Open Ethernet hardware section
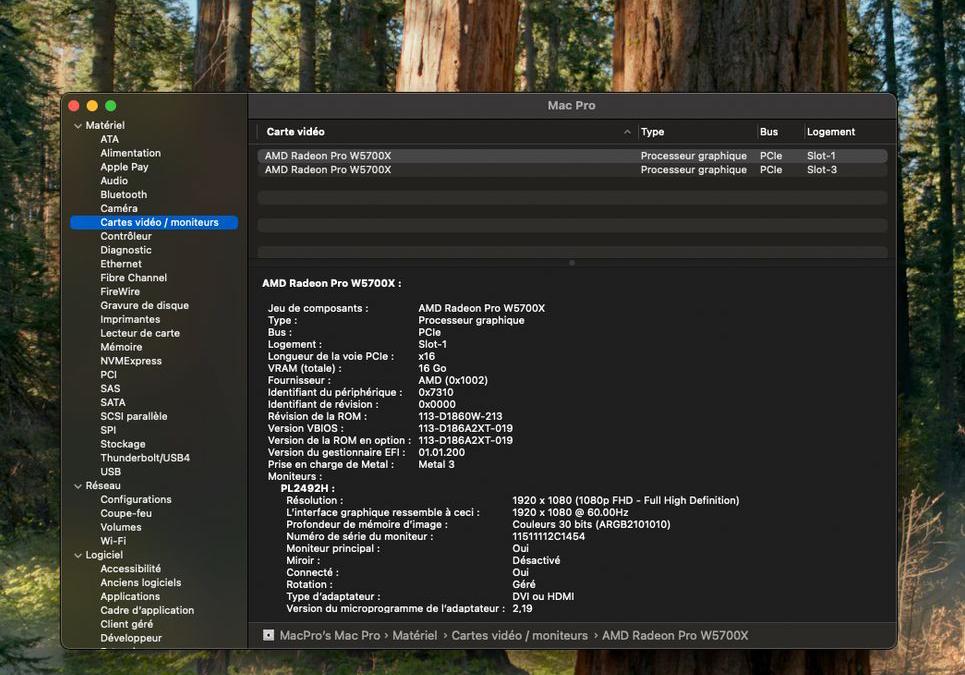965x675 pixels. [121, 264]
